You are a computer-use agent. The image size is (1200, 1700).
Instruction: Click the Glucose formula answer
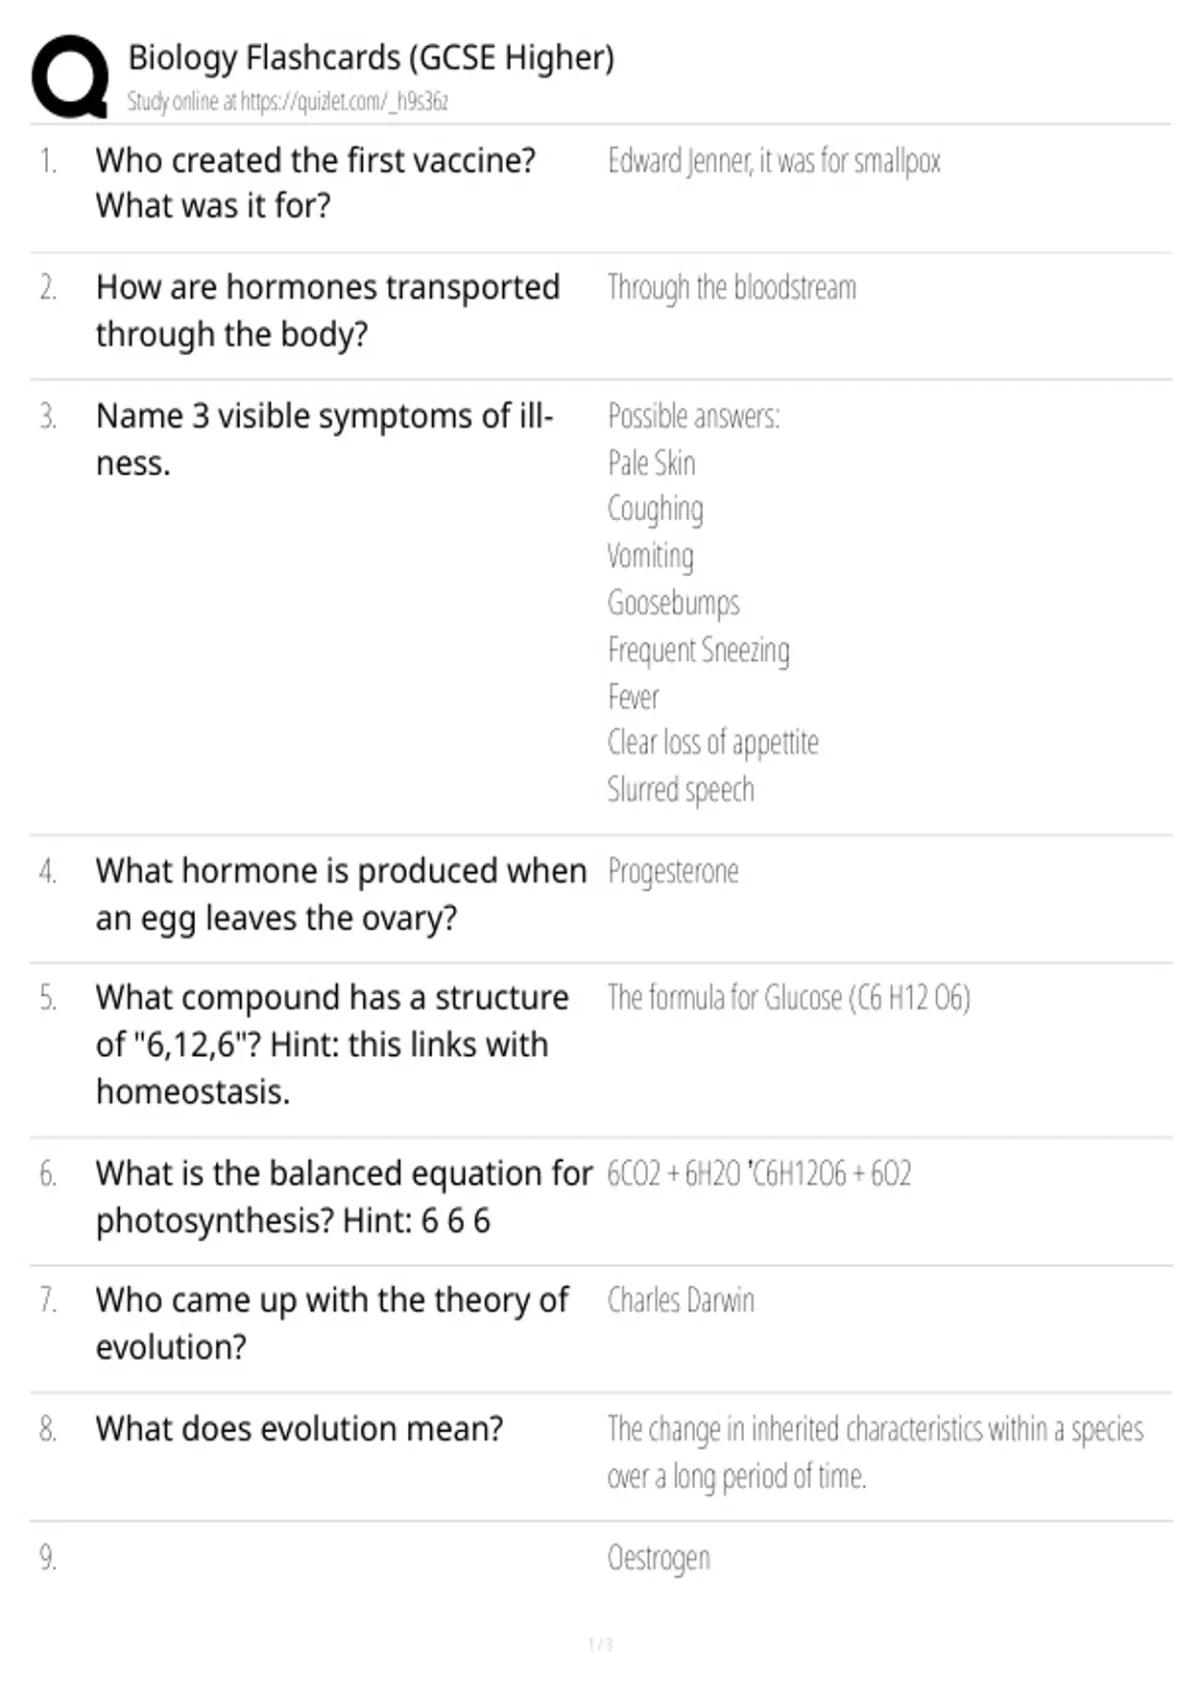(789, 998)
